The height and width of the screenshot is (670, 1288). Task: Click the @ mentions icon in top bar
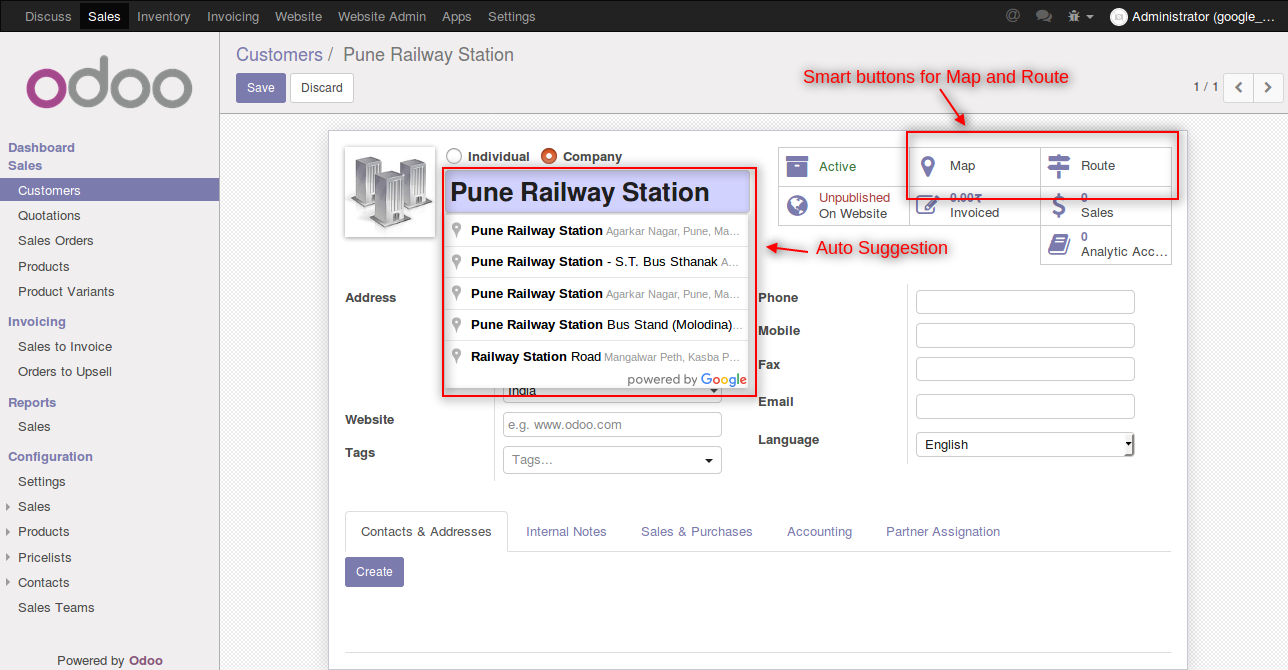tap(1011, 16)
